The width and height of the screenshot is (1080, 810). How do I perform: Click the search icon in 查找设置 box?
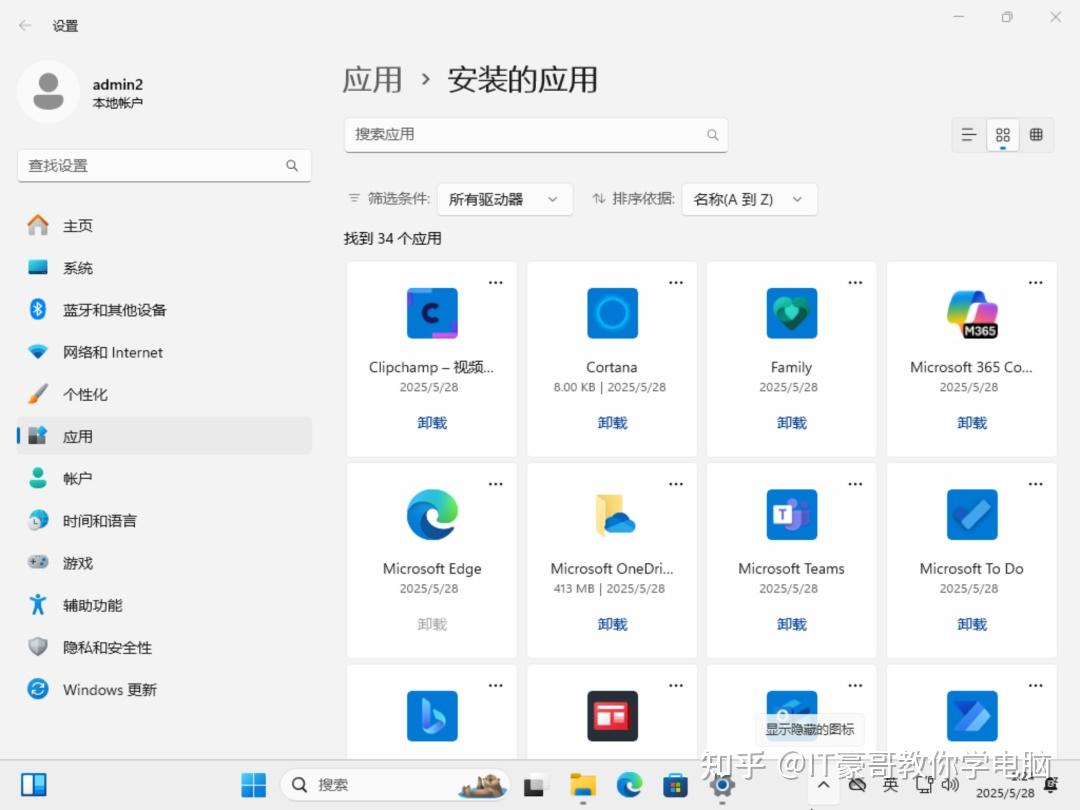click(291, 165)
